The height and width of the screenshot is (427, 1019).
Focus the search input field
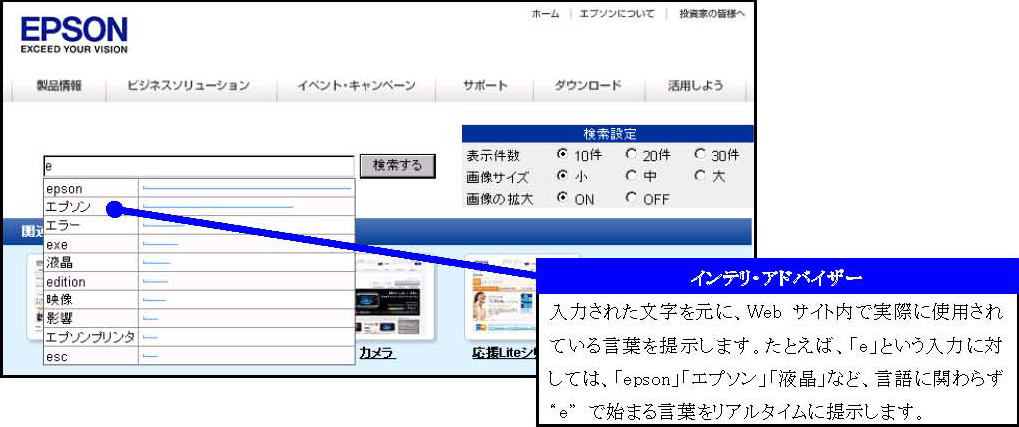(x=198, y=166)
